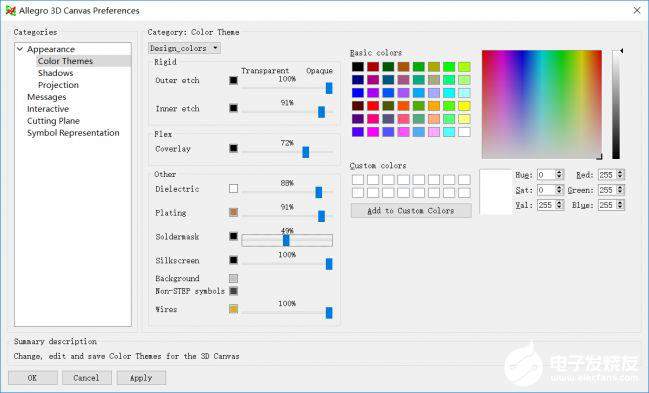Screen dimensions: 649x393
Task: Select Shadows in the categories tree
Action: [x=55, y=73]
